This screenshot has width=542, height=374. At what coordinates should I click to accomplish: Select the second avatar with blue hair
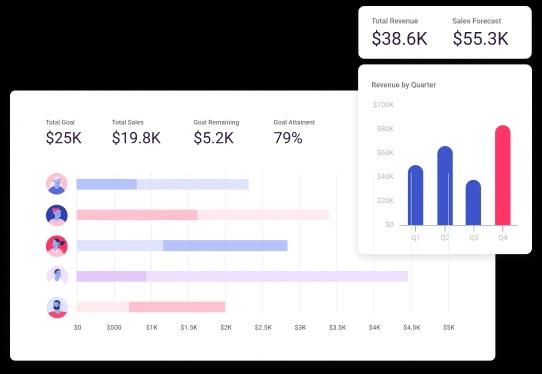coord(57,215)
